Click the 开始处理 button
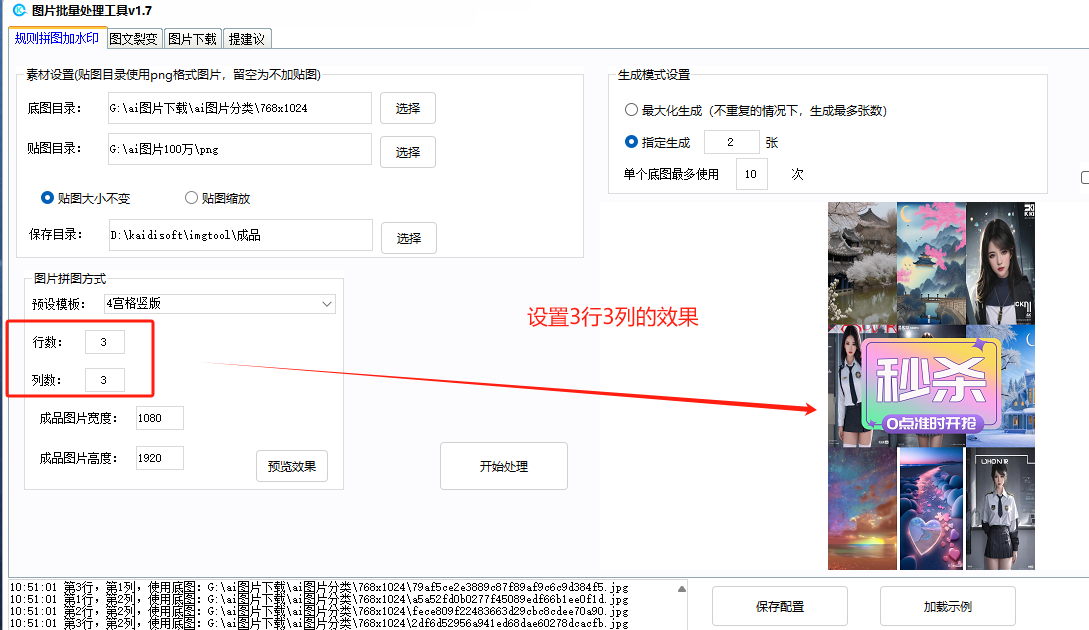The width and height of the screenshot is (1089, 630). coord(504,466)
